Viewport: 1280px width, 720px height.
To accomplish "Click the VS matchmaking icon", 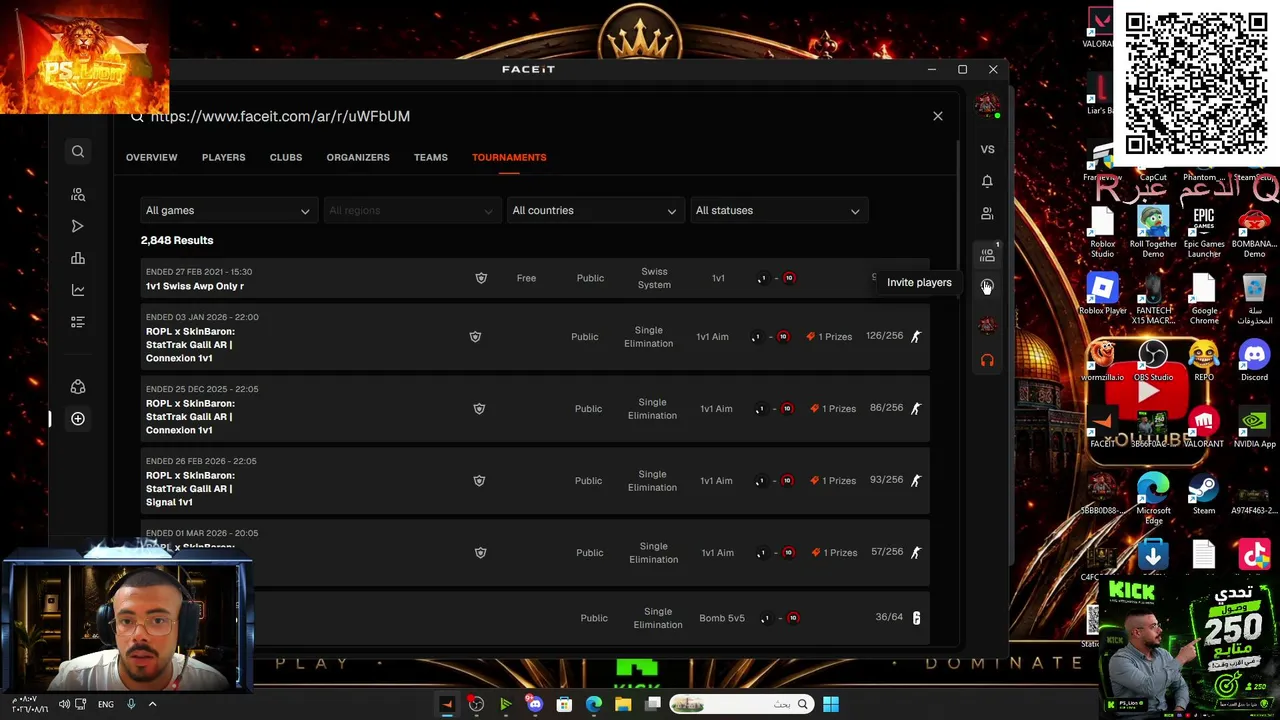I will point(987,149).
